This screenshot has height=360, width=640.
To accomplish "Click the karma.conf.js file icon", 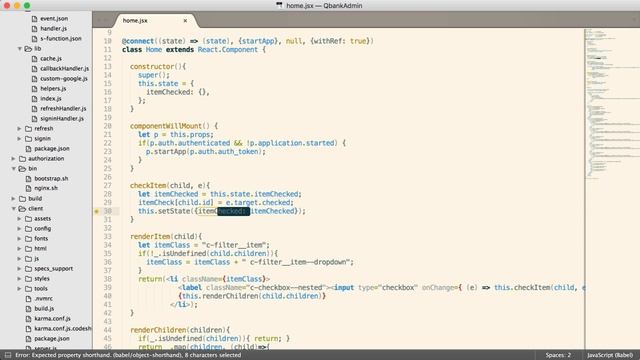I will pyautogui.click(x=28, y=318).
